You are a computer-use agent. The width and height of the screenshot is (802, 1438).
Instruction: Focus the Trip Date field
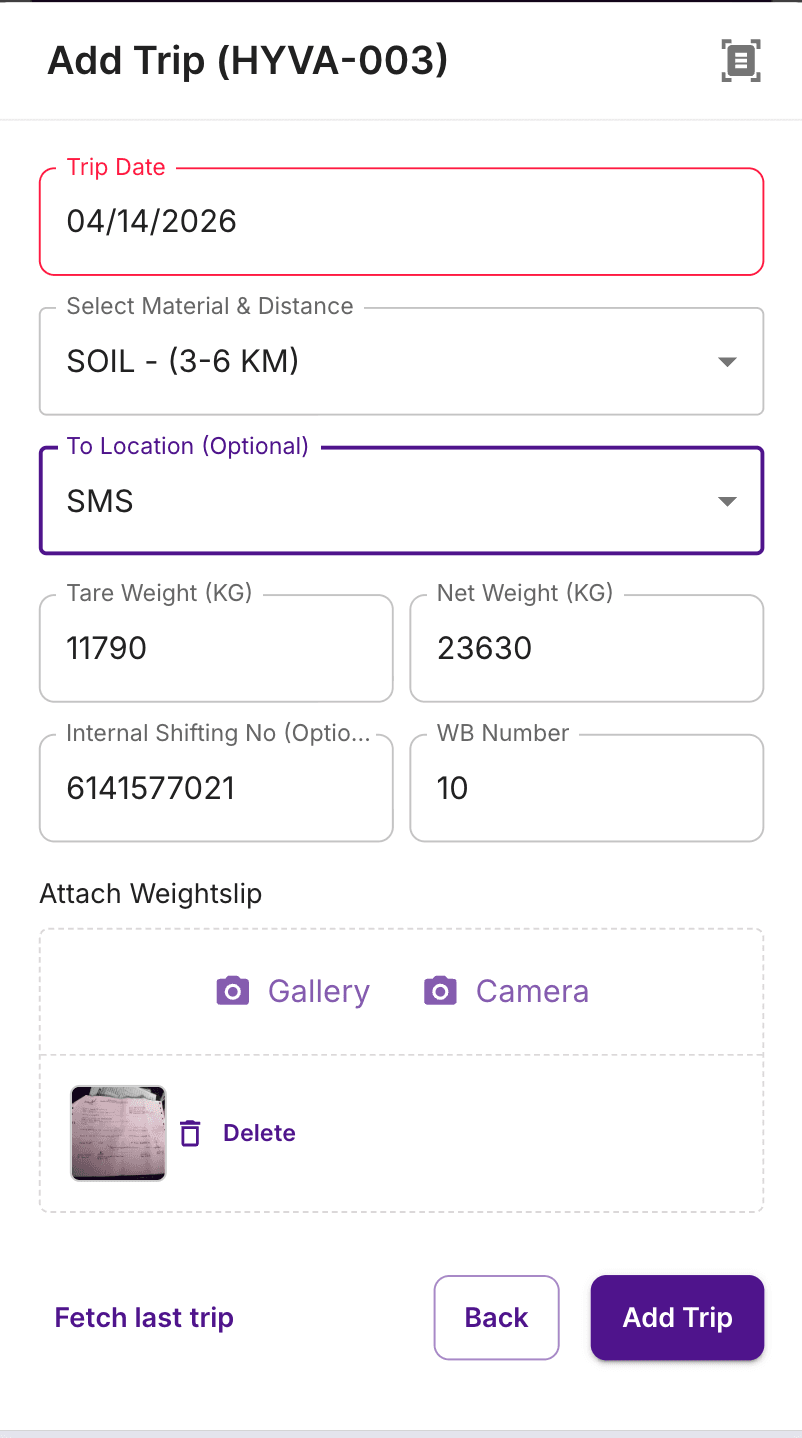[x=401, y=221]
